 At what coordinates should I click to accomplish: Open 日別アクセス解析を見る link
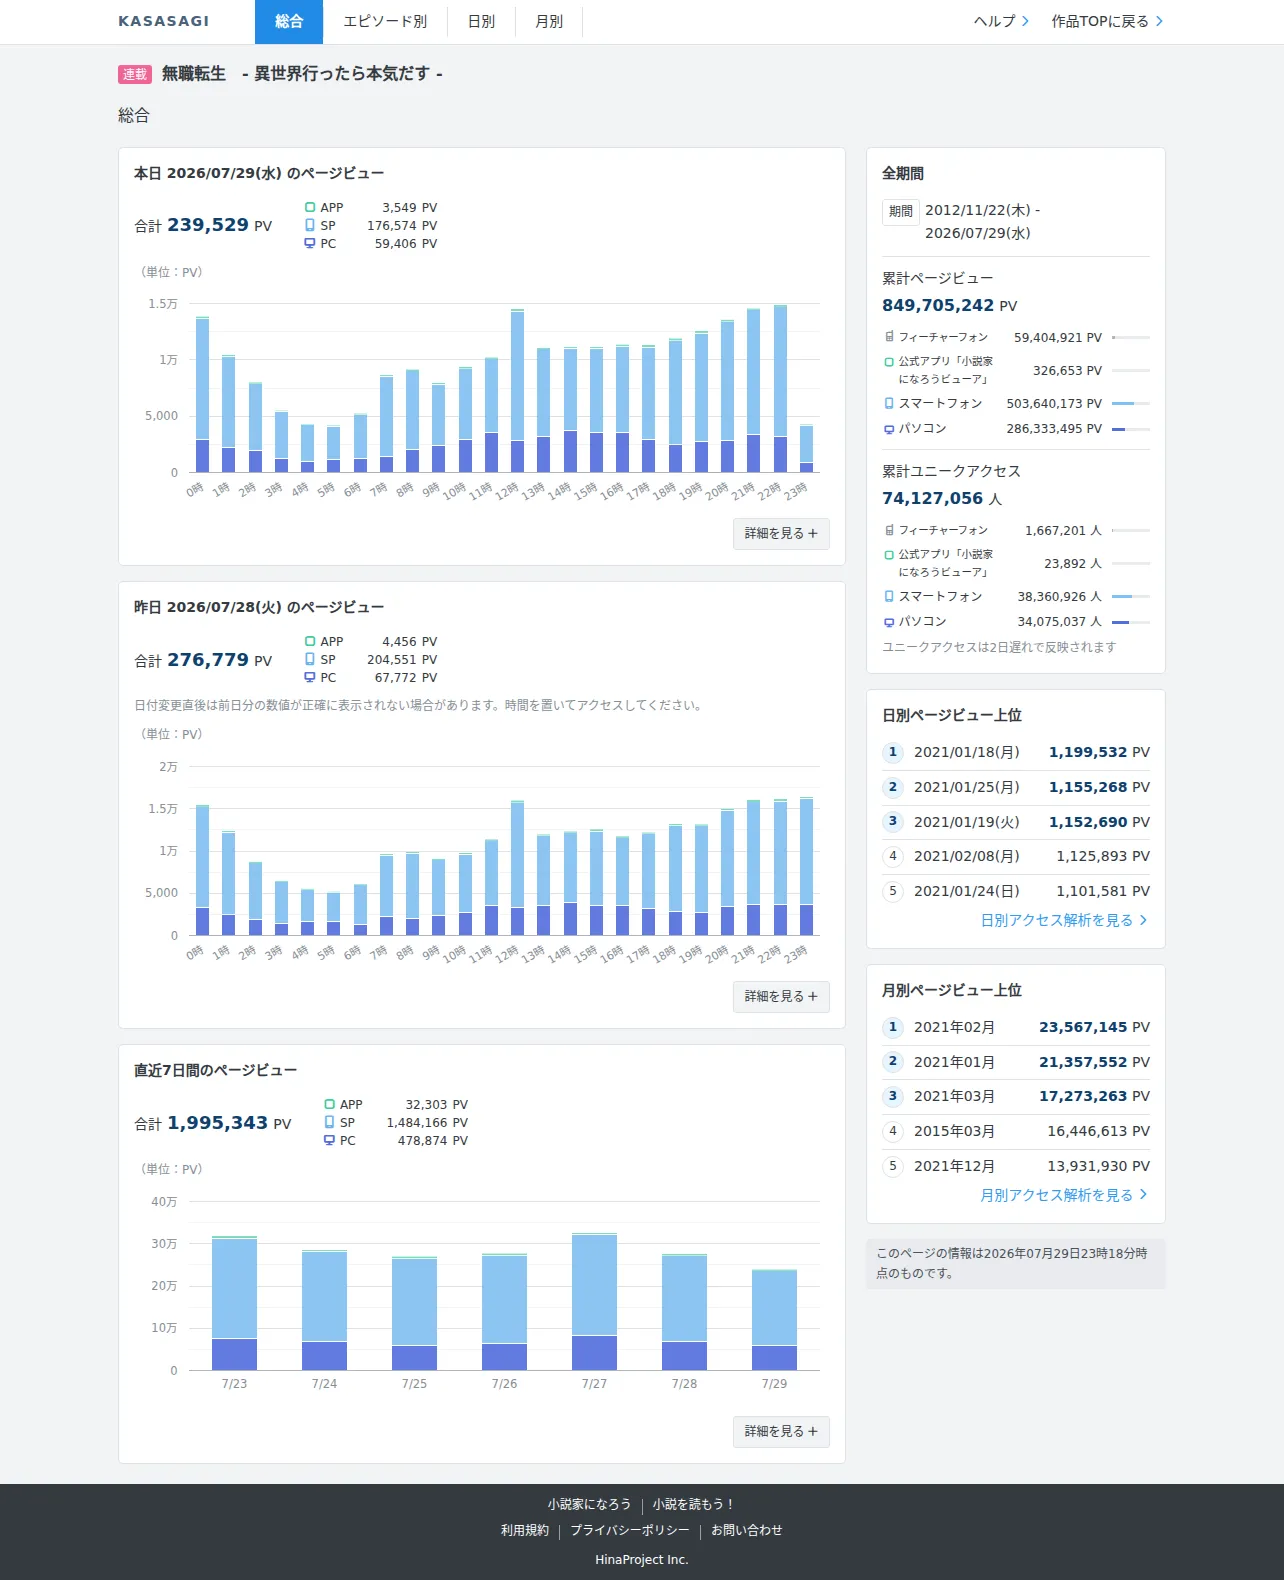(x=1064, y=920)
